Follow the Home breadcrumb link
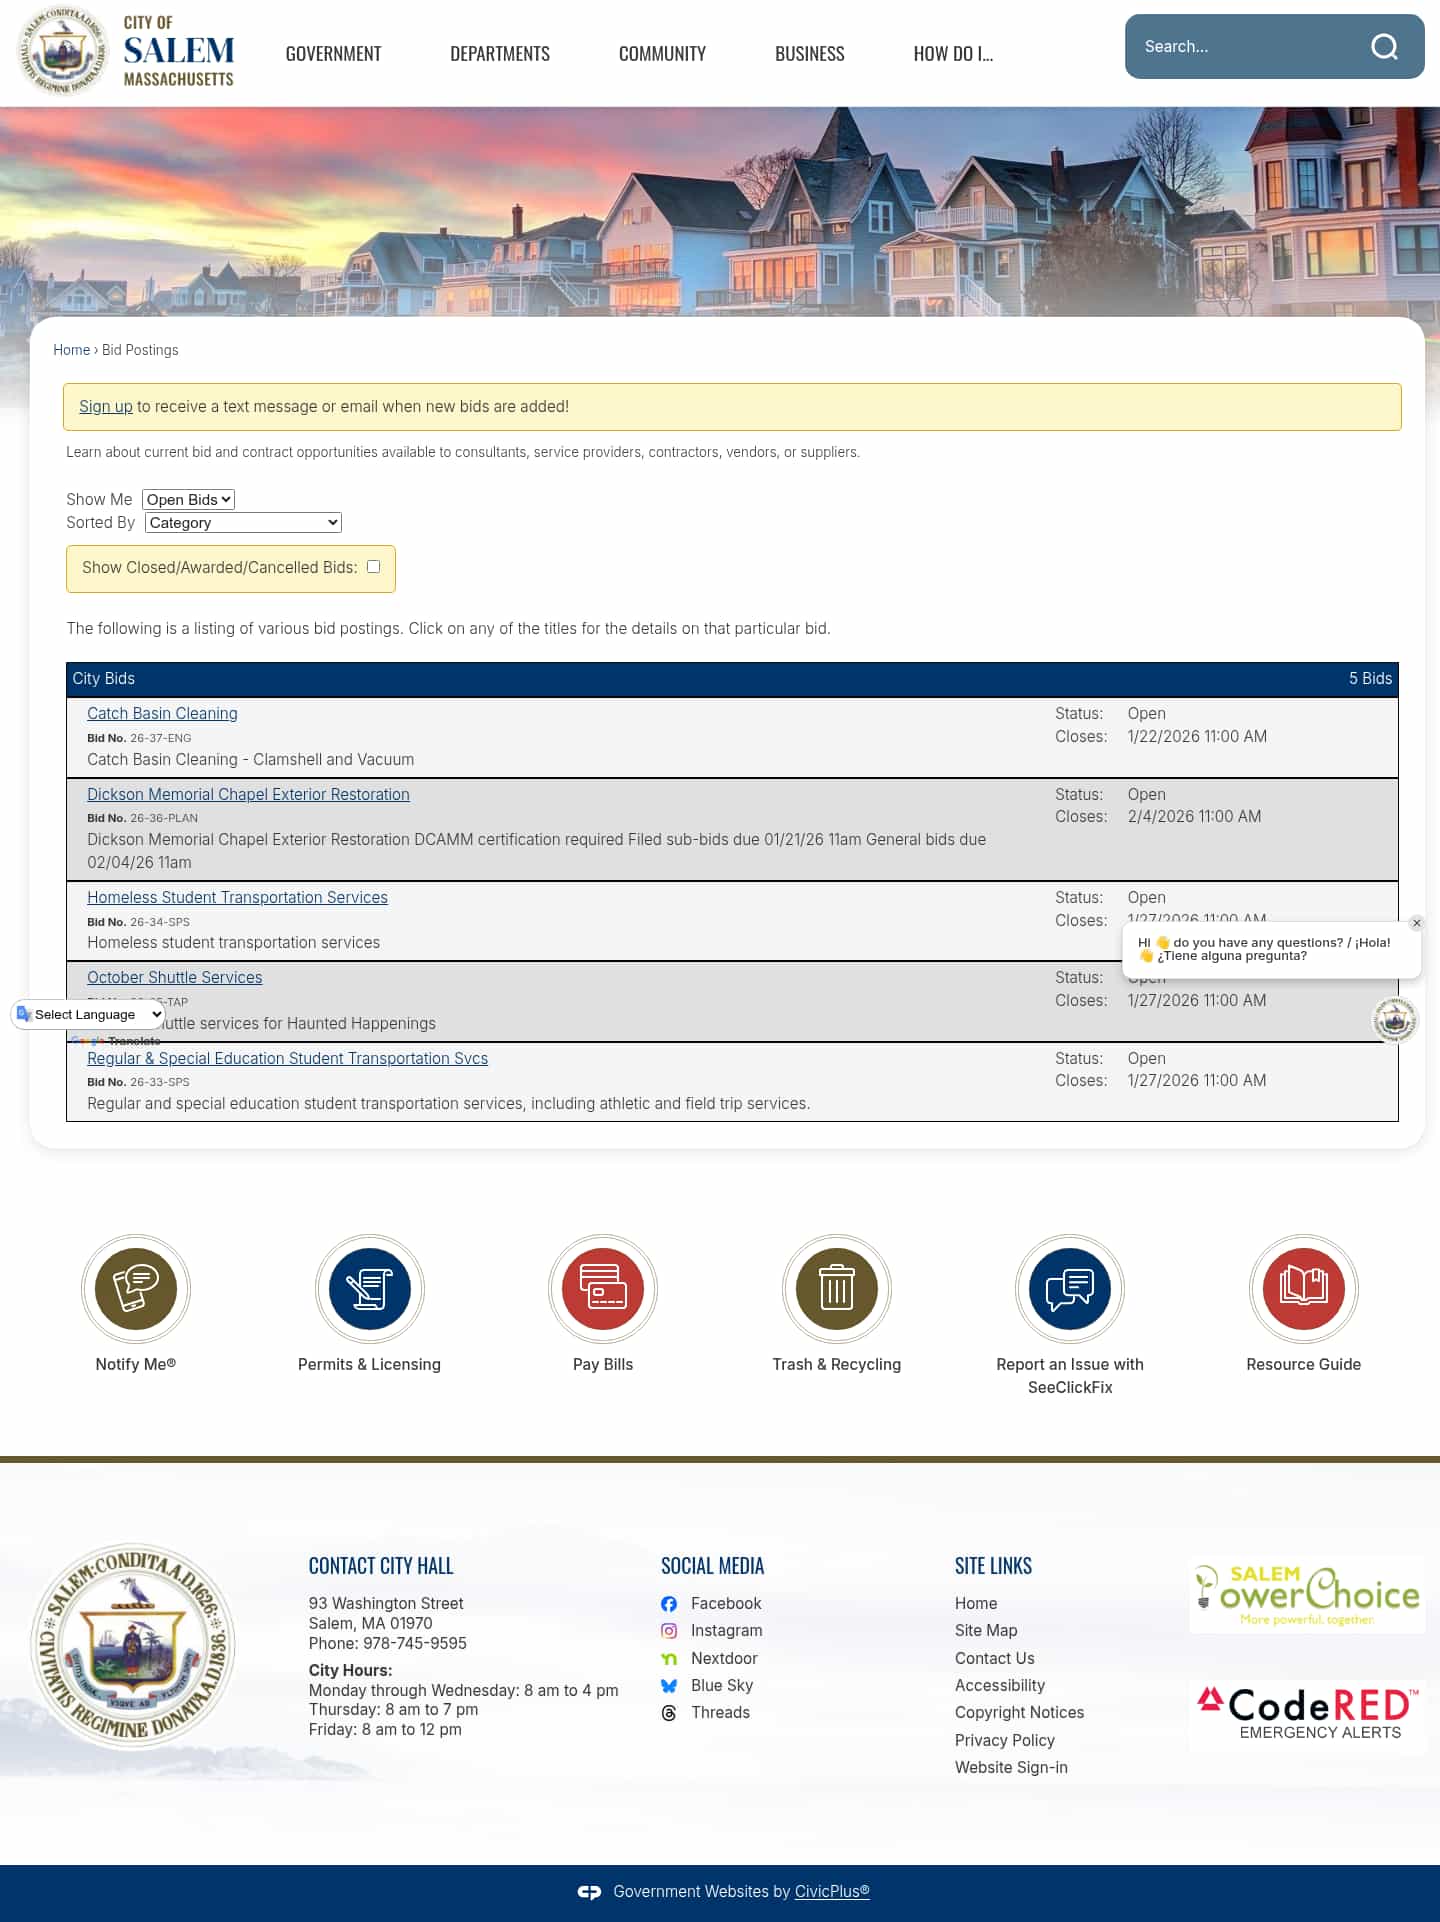Screen dimensions: 1440x1922 click(71, 350)
